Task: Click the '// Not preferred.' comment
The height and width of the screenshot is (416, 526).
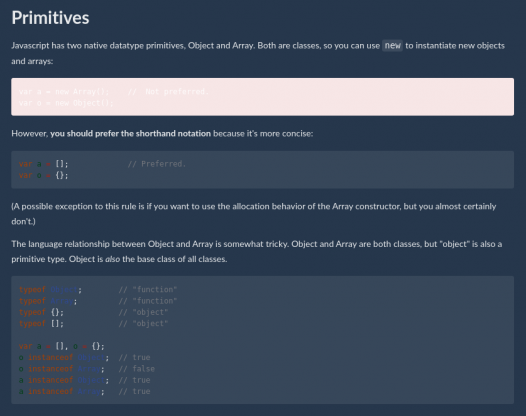Action: [x=168, y=92]
